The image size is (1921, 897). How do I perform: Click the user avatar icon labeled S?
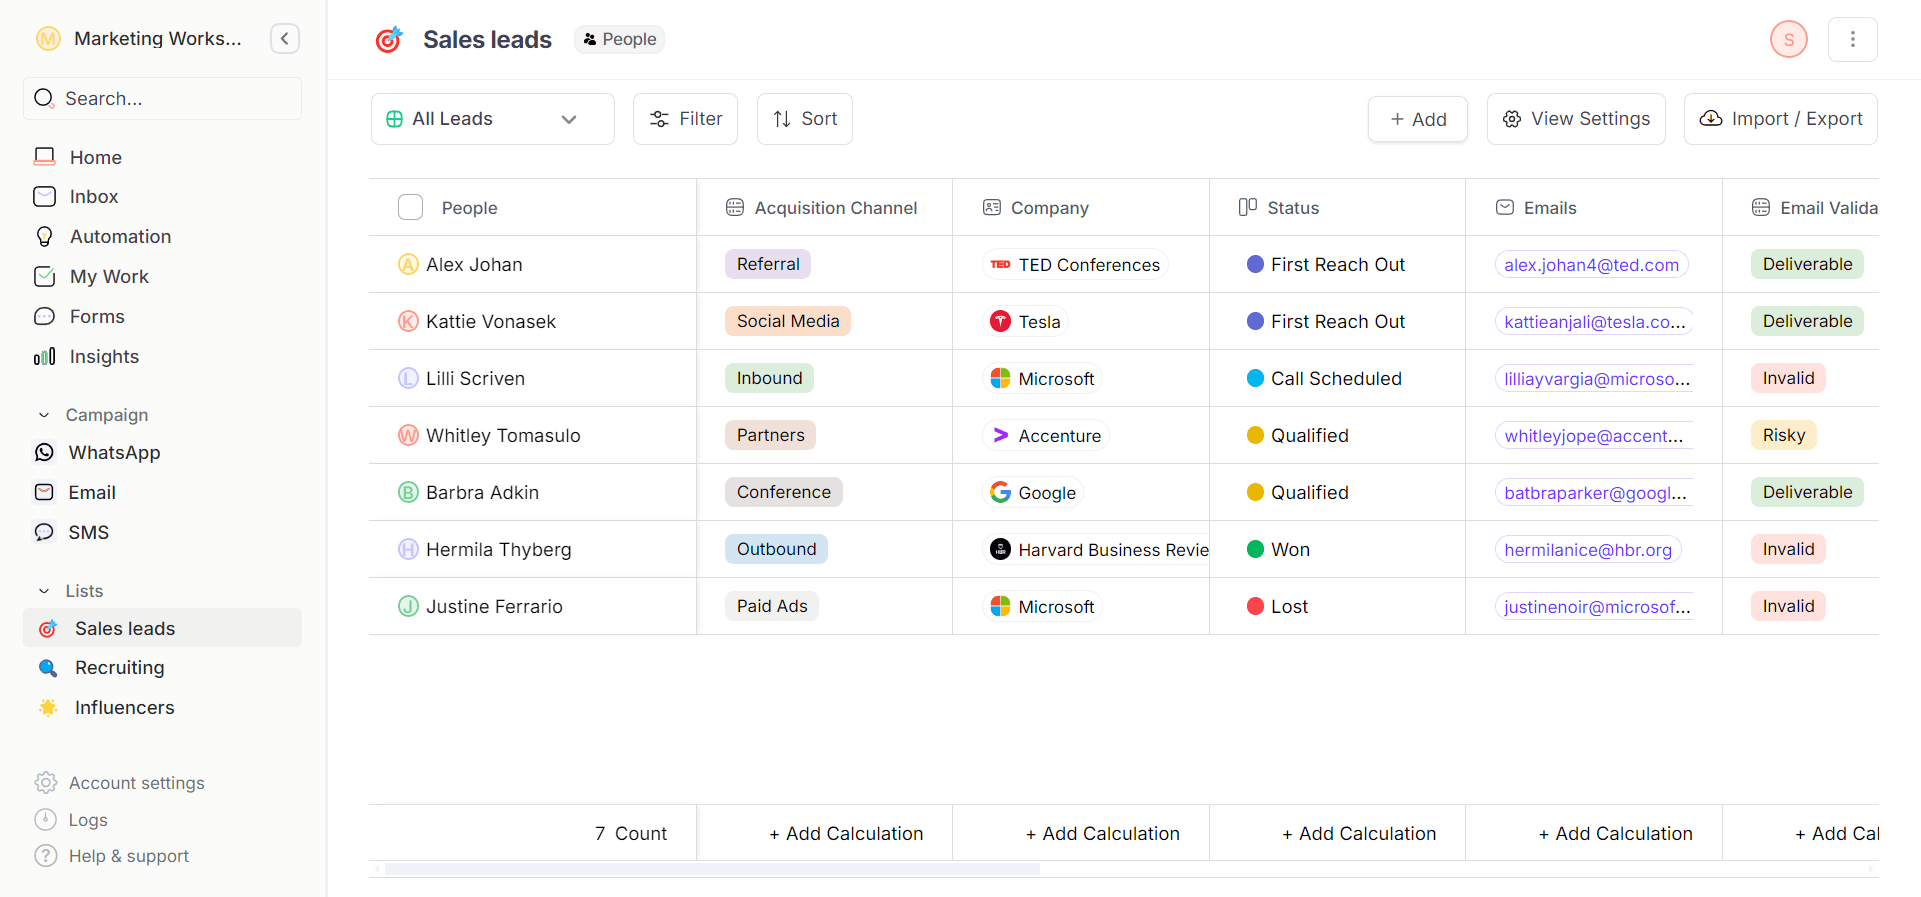pos(1788,39)
